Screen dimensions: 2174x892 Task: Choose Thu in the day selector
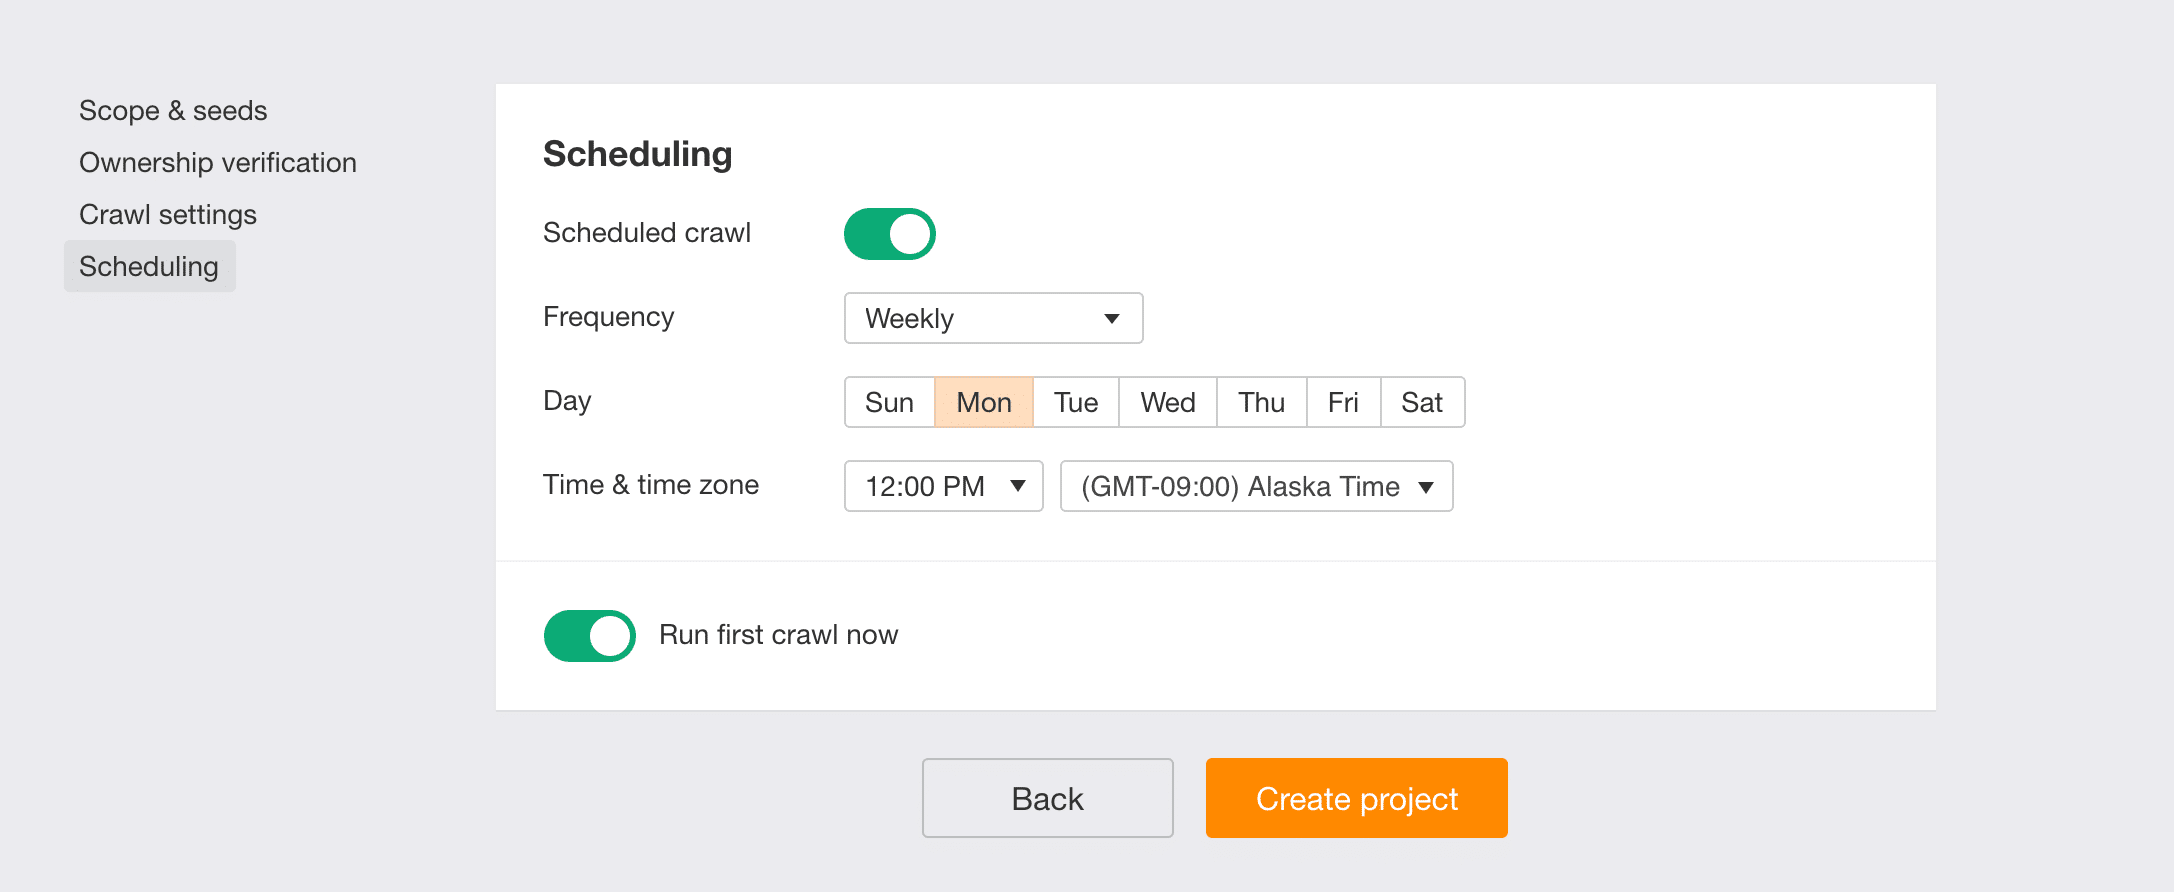(1262, 402)
